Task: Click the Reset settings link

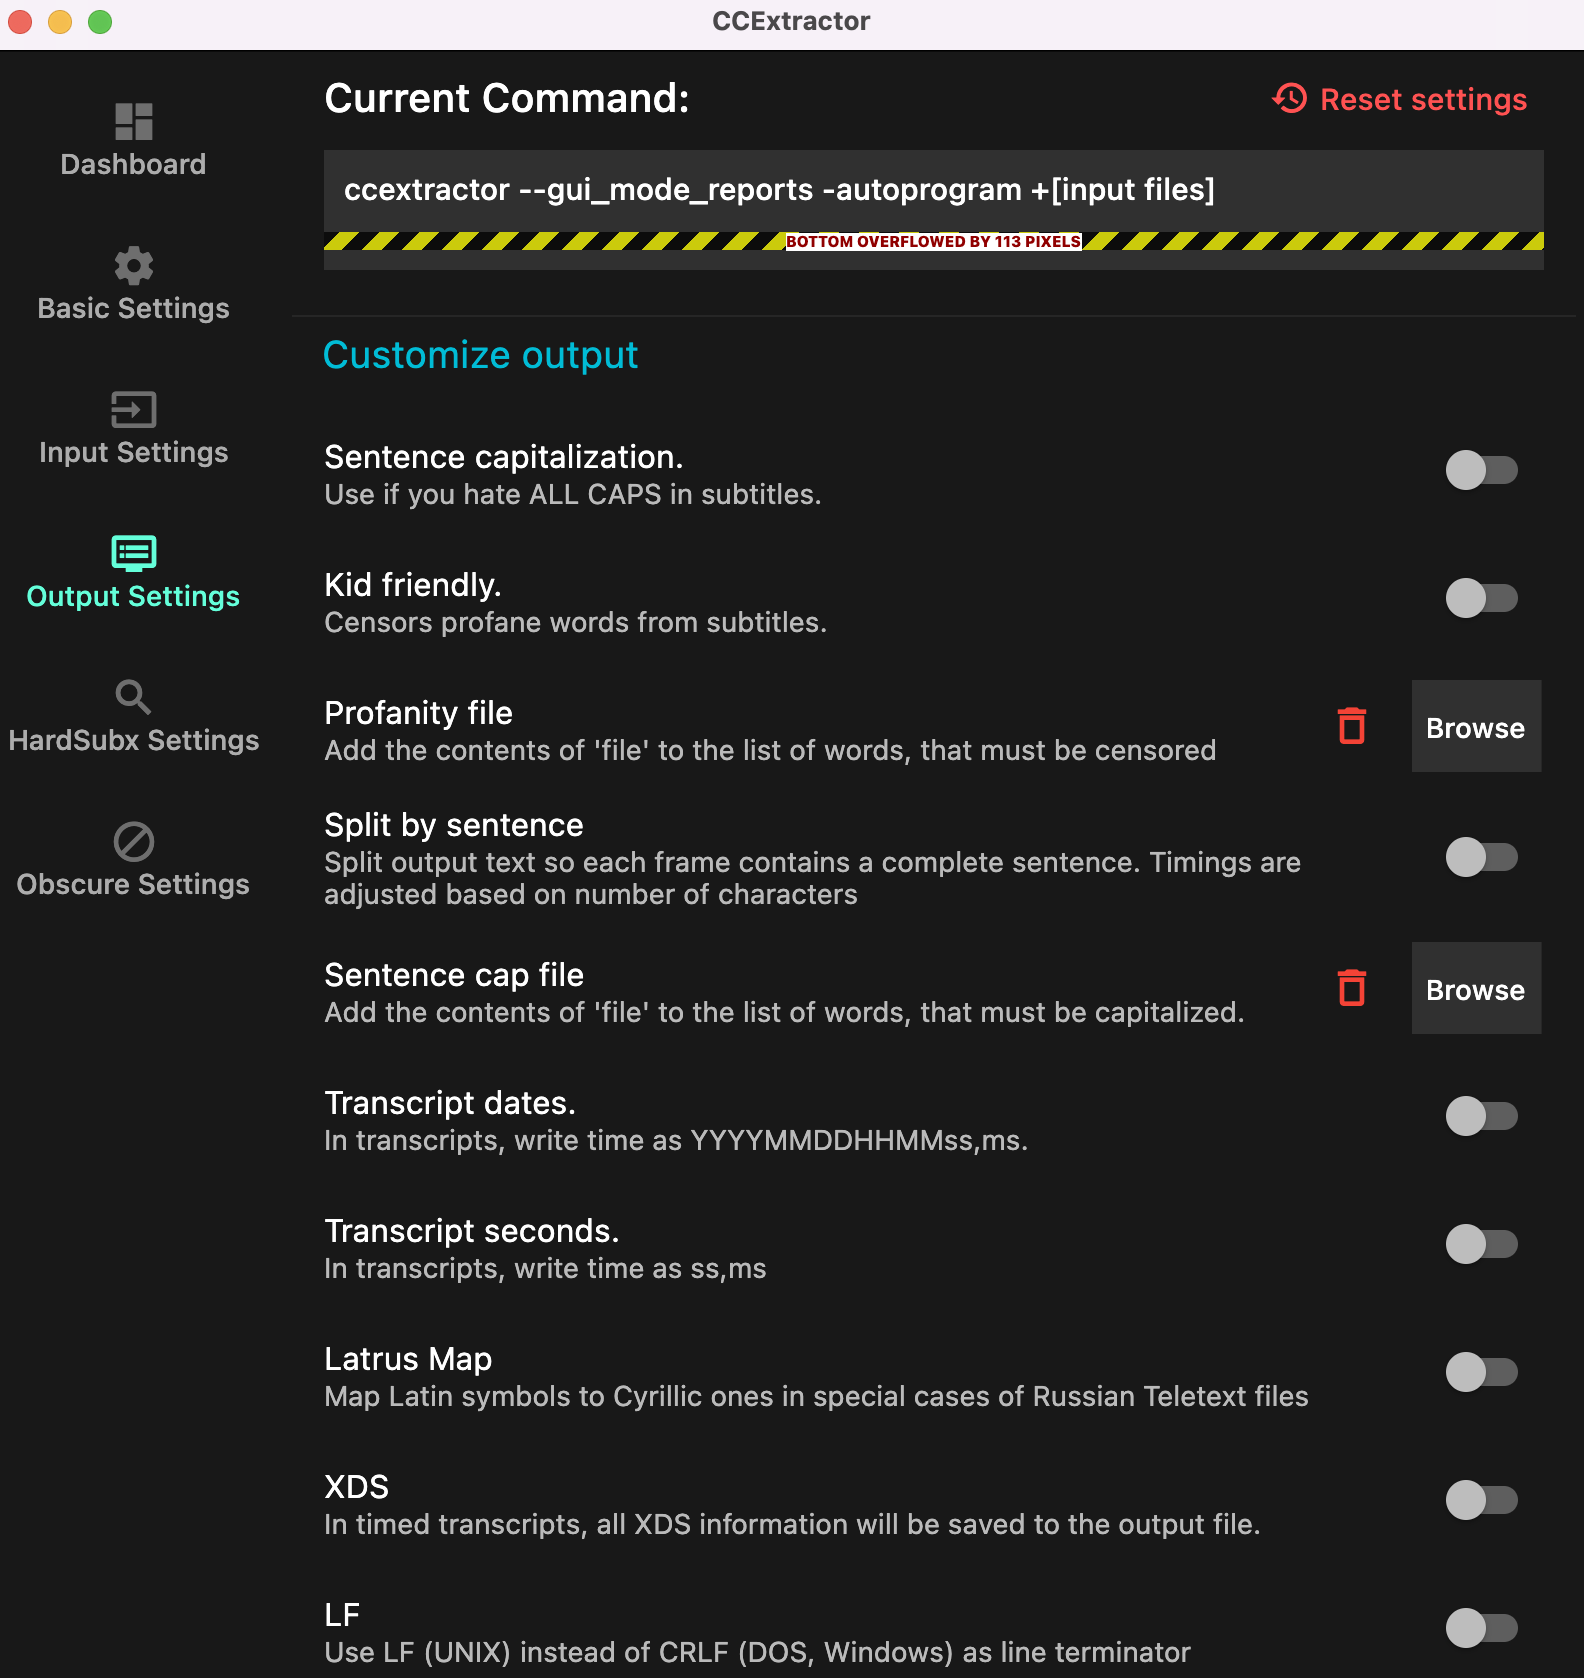Action: (x=1424, y=99)
